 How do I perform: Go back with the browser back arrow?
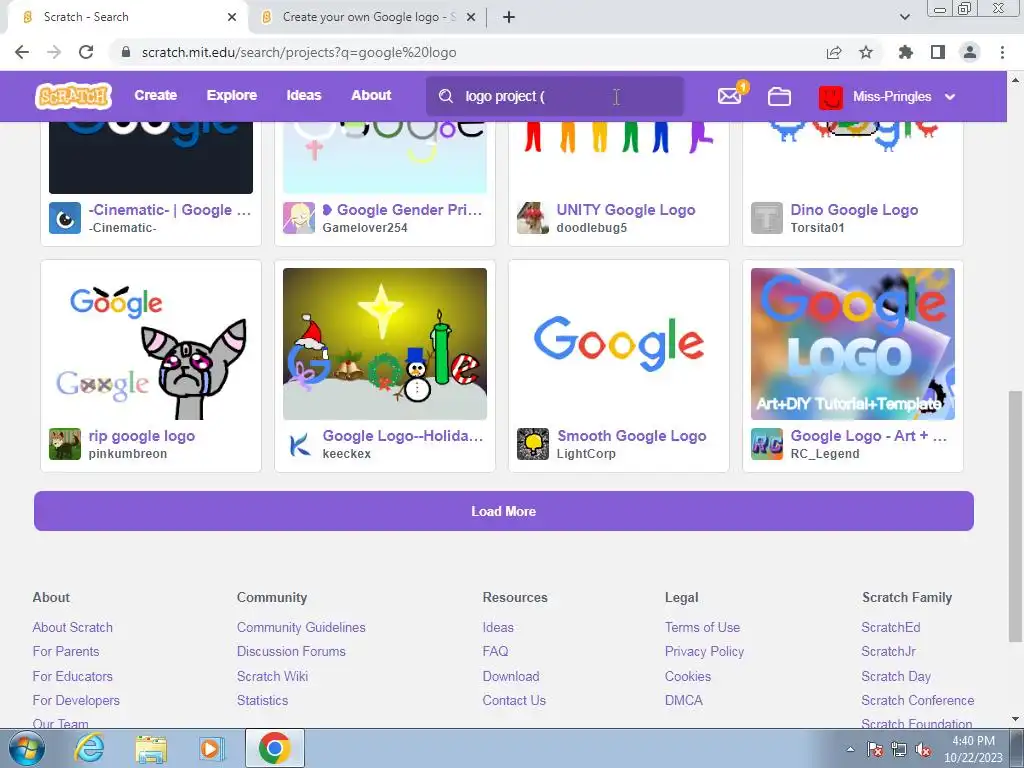(22, 52)
